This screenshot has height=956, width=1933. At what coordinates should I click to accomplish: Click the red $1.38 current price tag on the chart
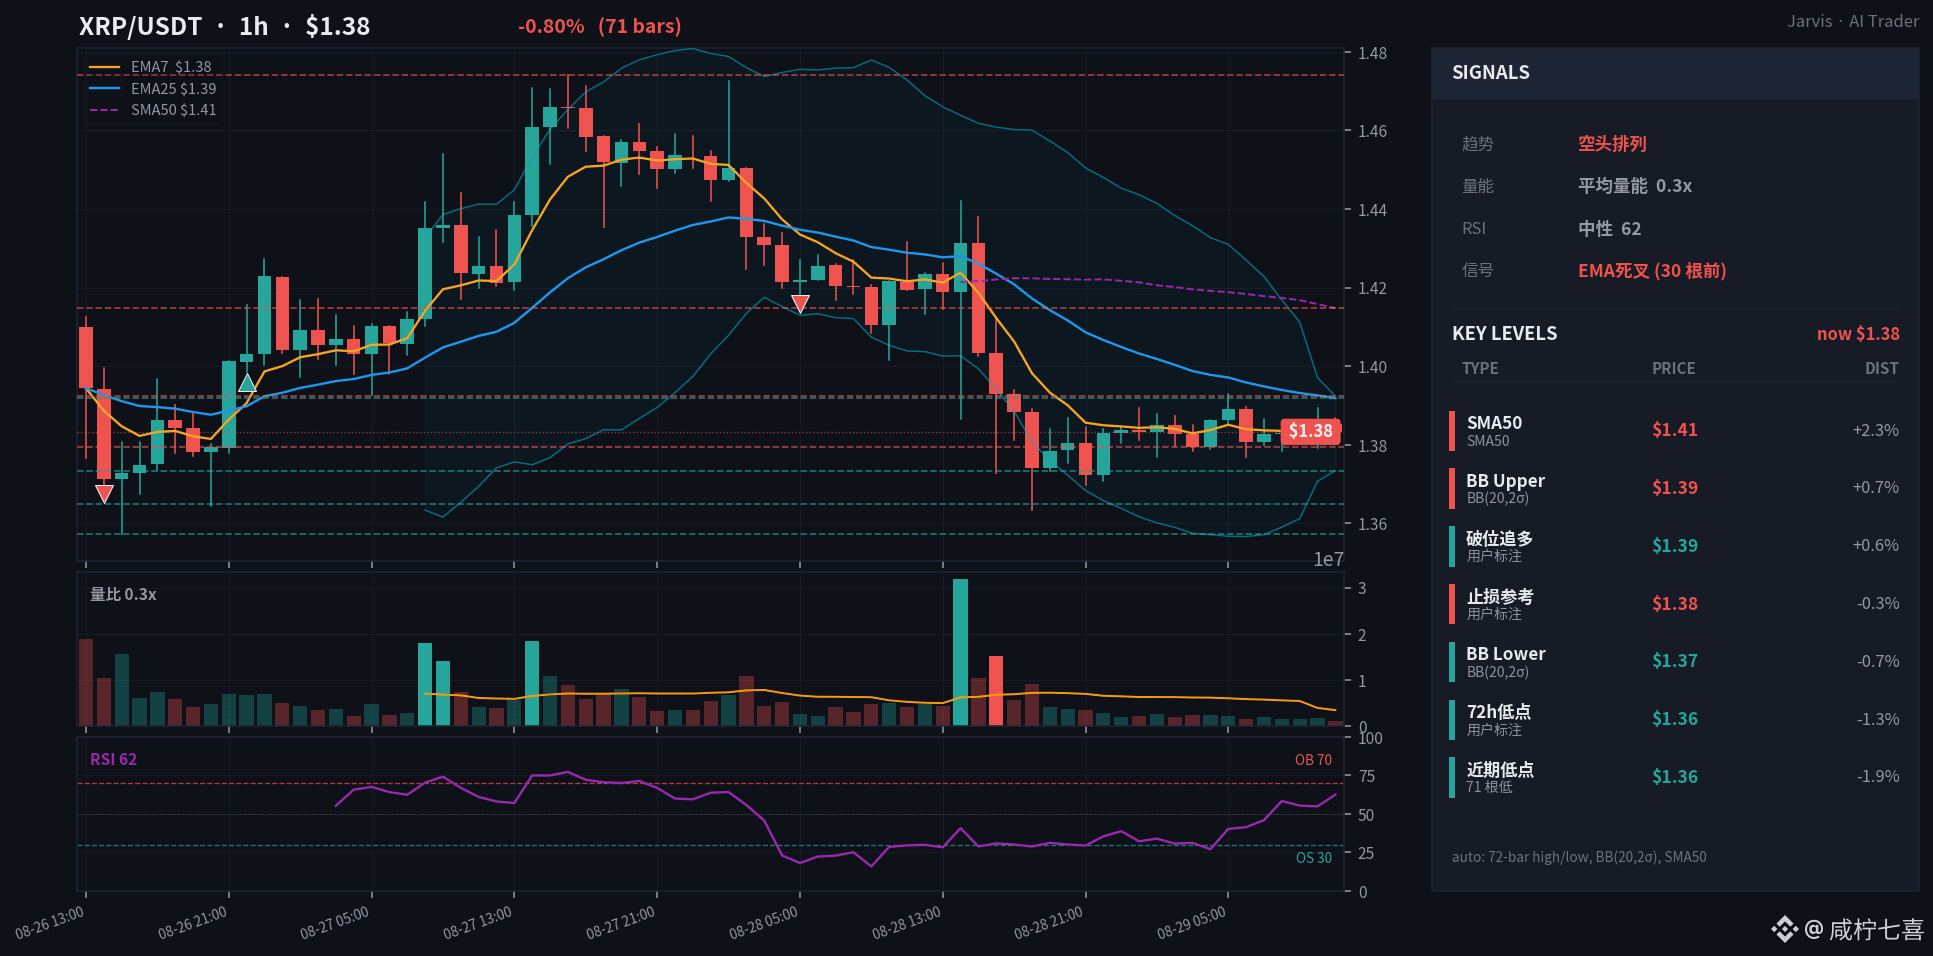click(x=1310, y=431)
